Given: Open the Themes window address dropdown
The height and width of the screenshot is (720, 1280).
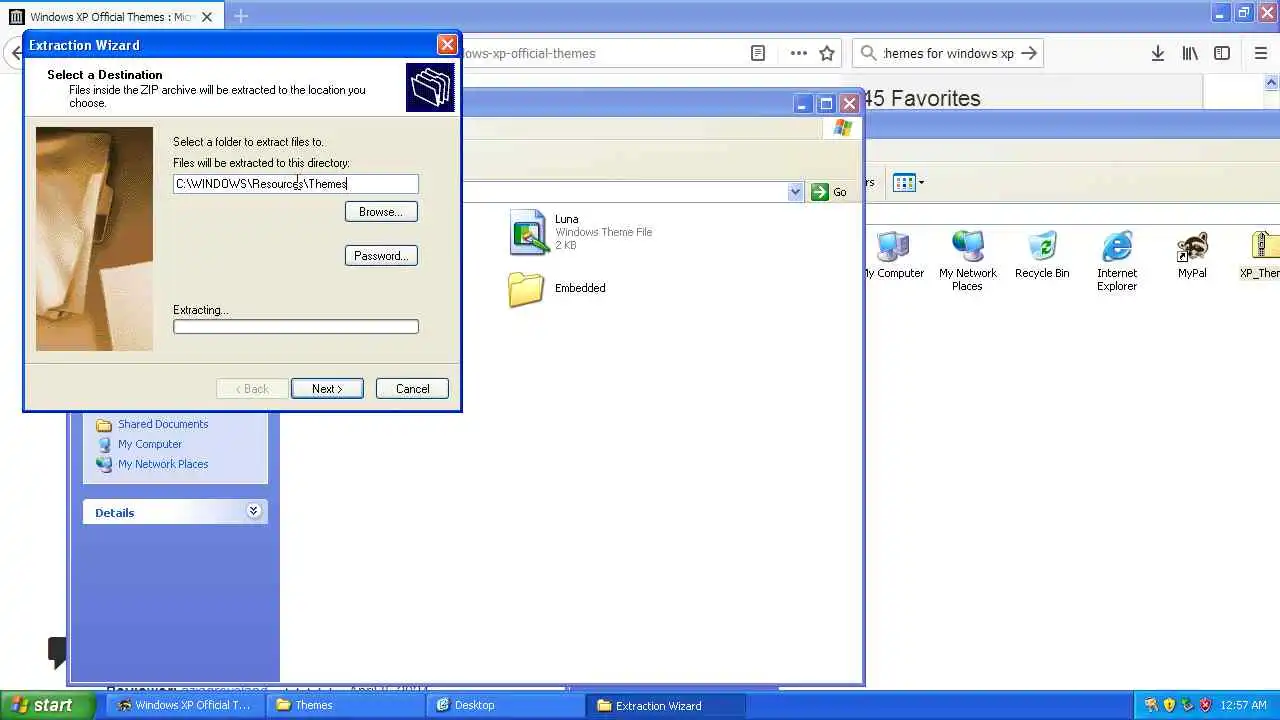Looking at the screenshot, I should [795, 192].
